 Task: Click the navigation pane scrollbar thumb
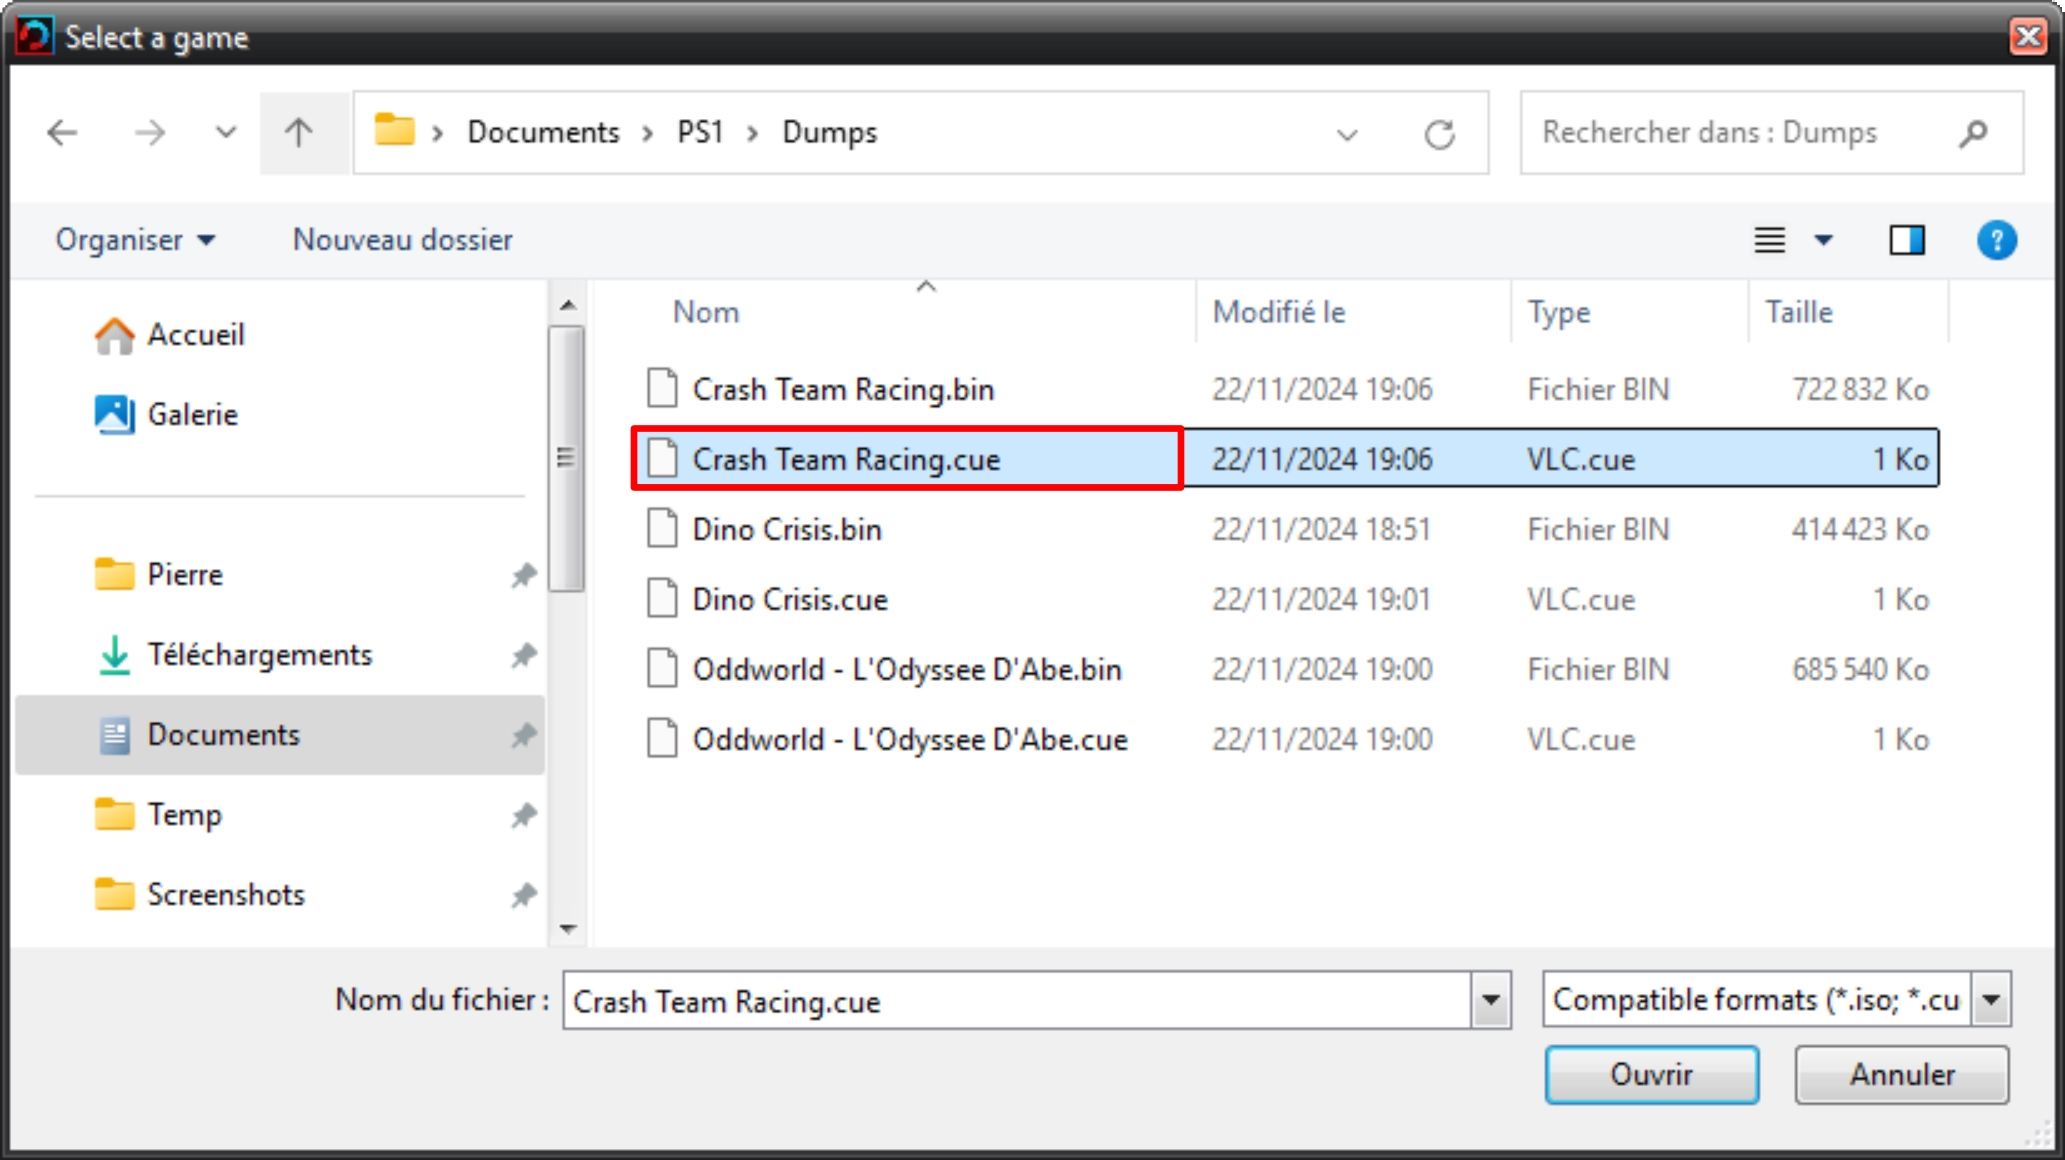point(567,459)
